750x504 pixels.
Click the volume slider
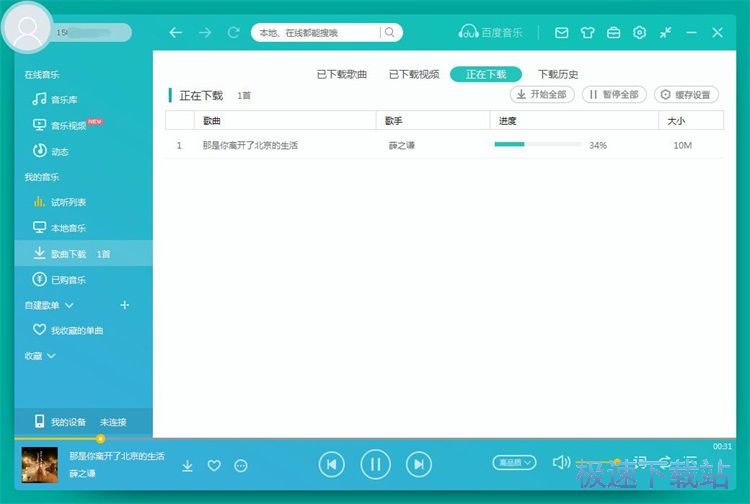[600, 462]
